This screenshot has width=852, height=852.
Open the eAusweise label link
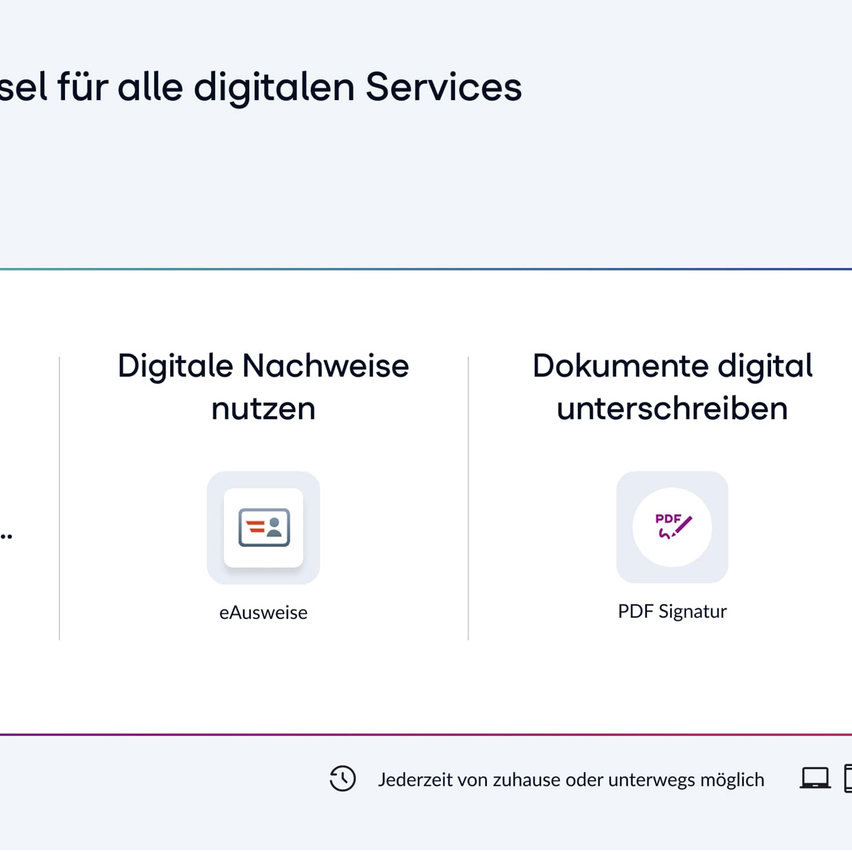[263, 611]
